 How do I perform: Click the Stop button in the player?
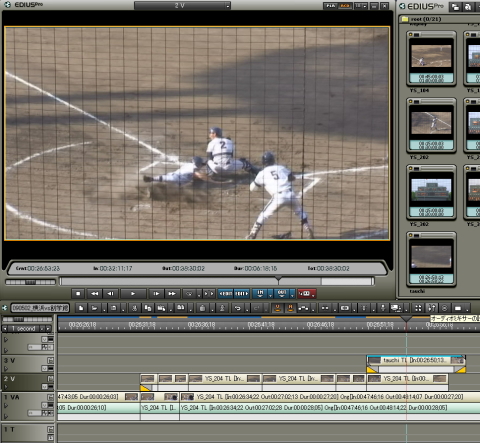78,294
